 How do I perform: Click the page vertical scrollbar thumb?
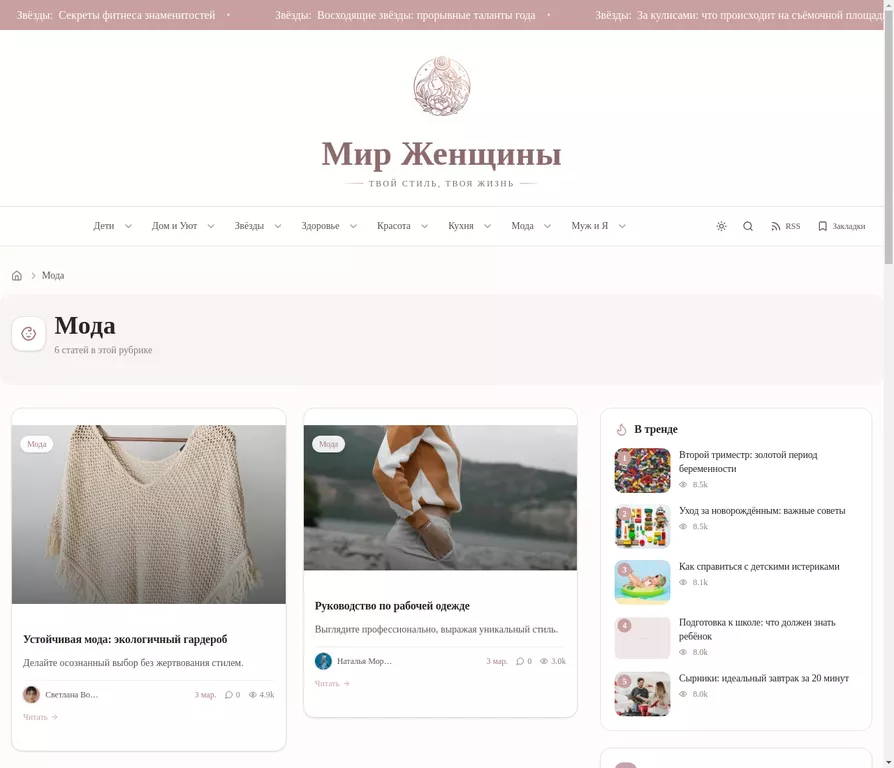[889, 134]
